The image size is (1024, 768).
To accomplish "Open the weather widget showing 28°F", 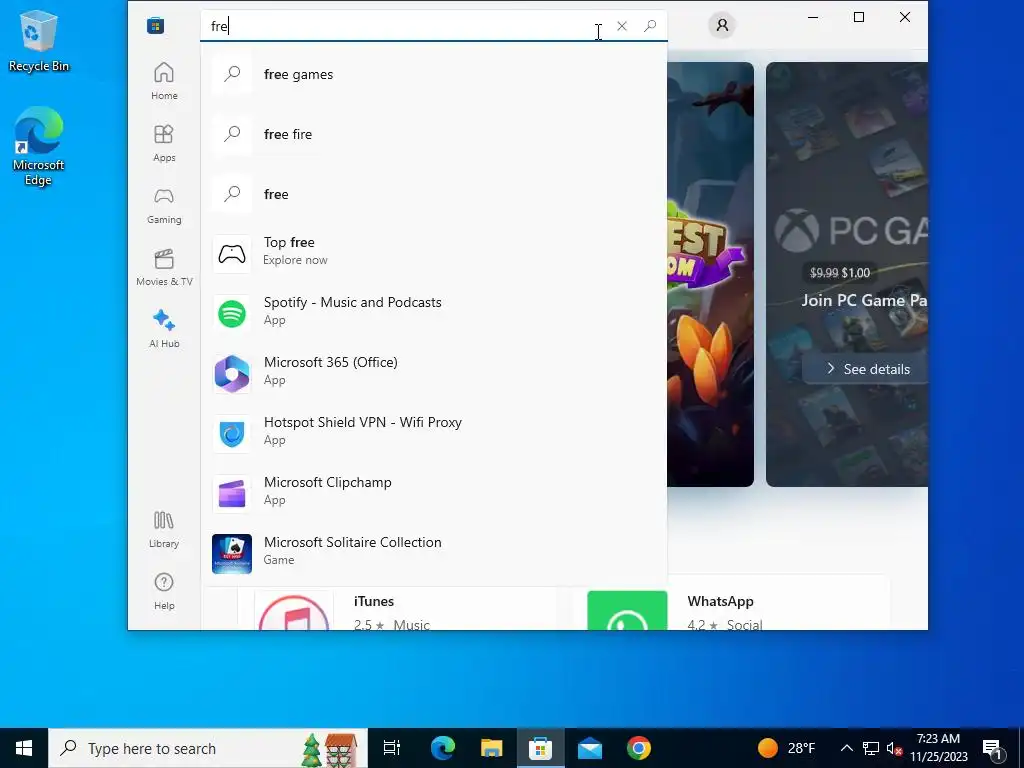I will click(x=786, y=748).
